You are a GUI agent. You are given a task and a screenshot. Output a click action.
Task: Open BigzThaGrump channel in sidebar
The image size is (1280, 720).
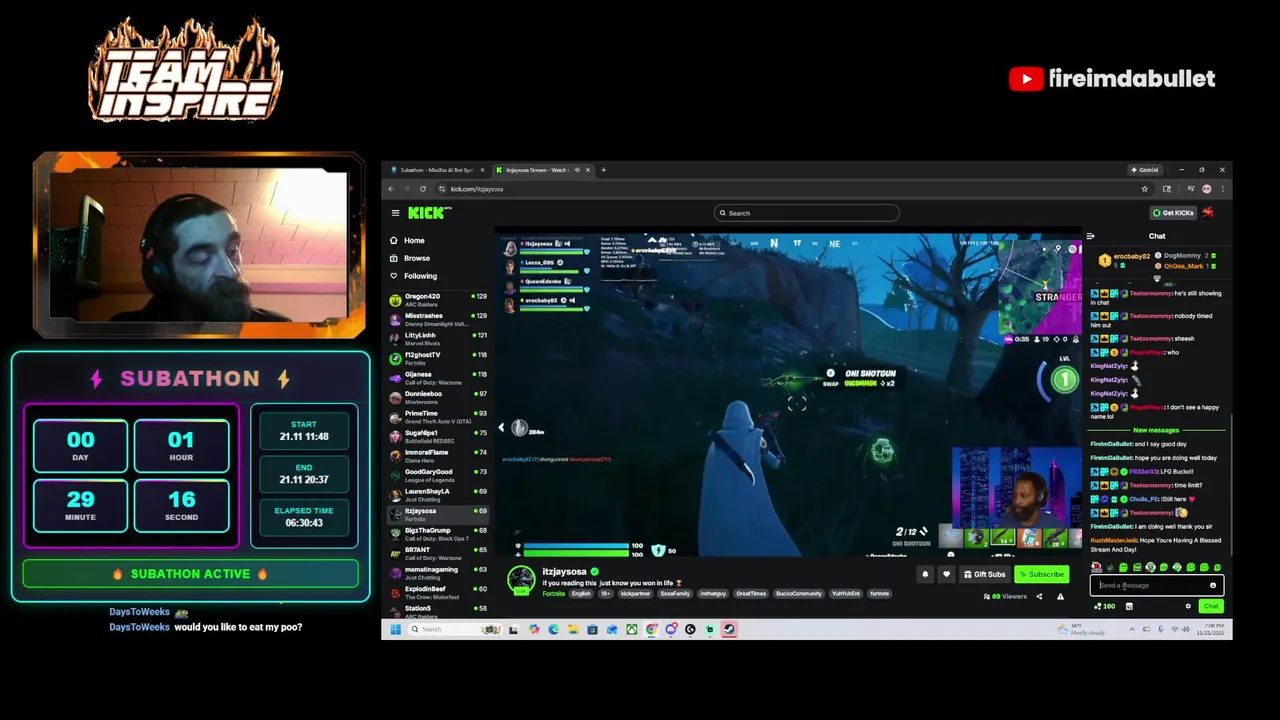coord(438,534)
